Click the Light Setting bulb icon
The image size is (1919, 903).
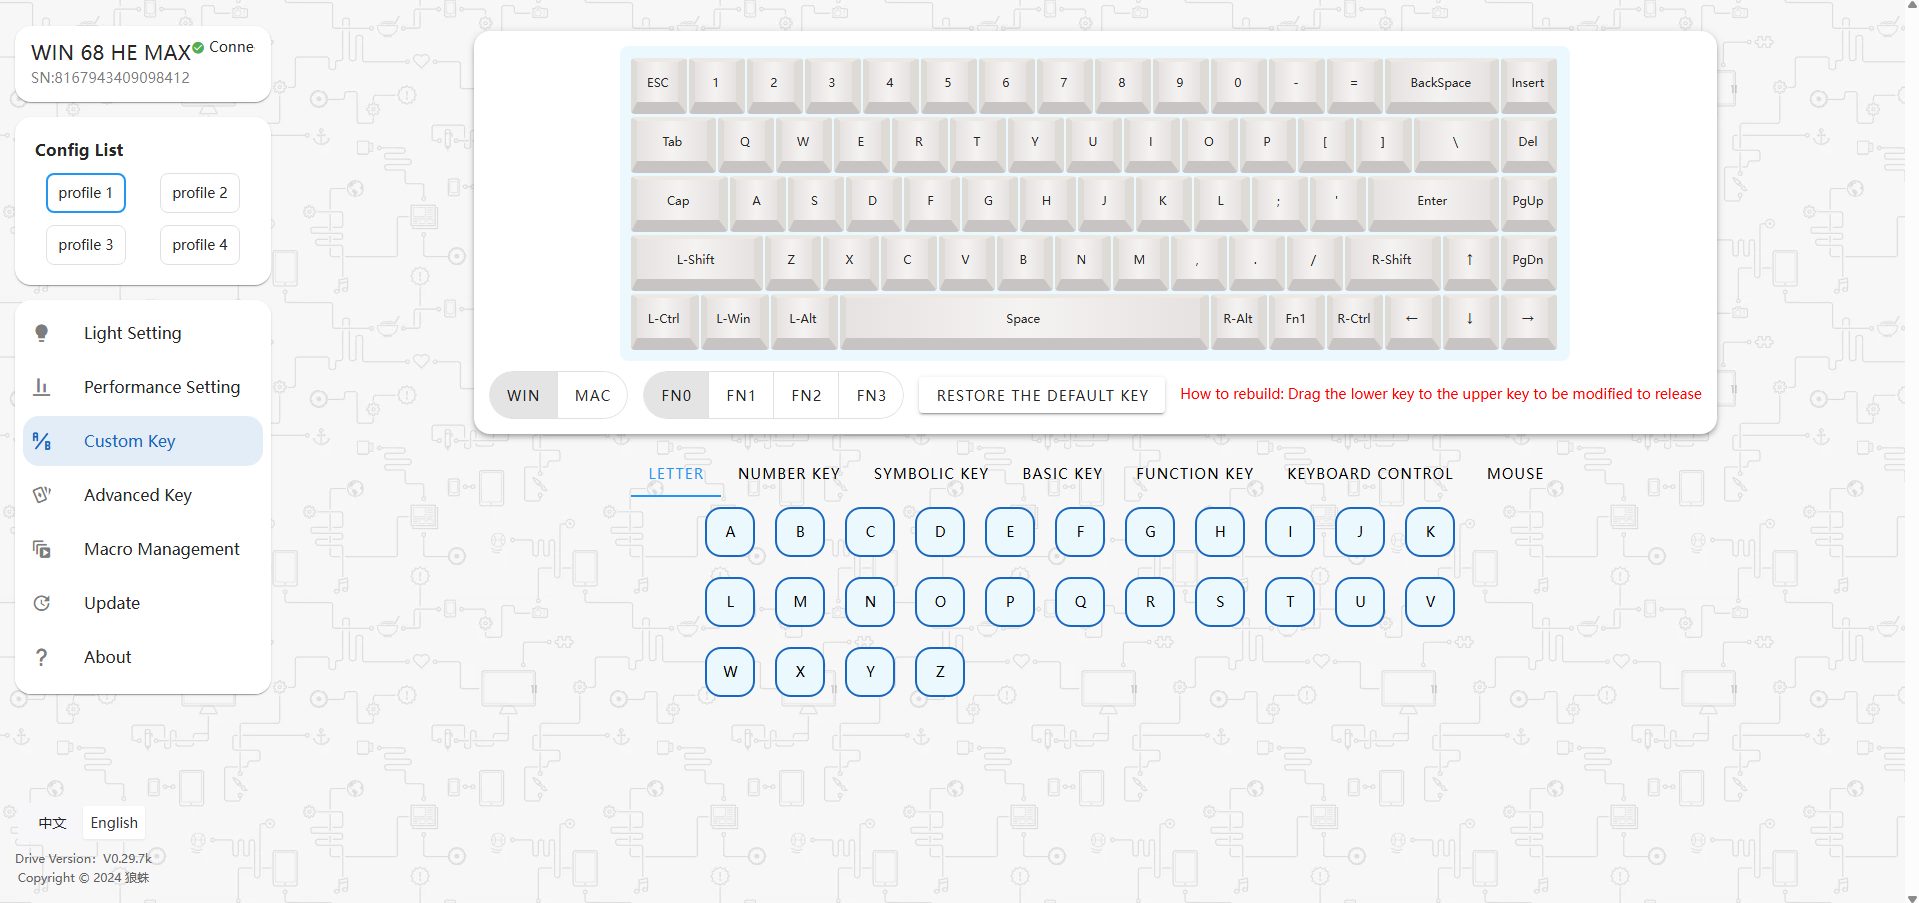(x=42, y=333)
